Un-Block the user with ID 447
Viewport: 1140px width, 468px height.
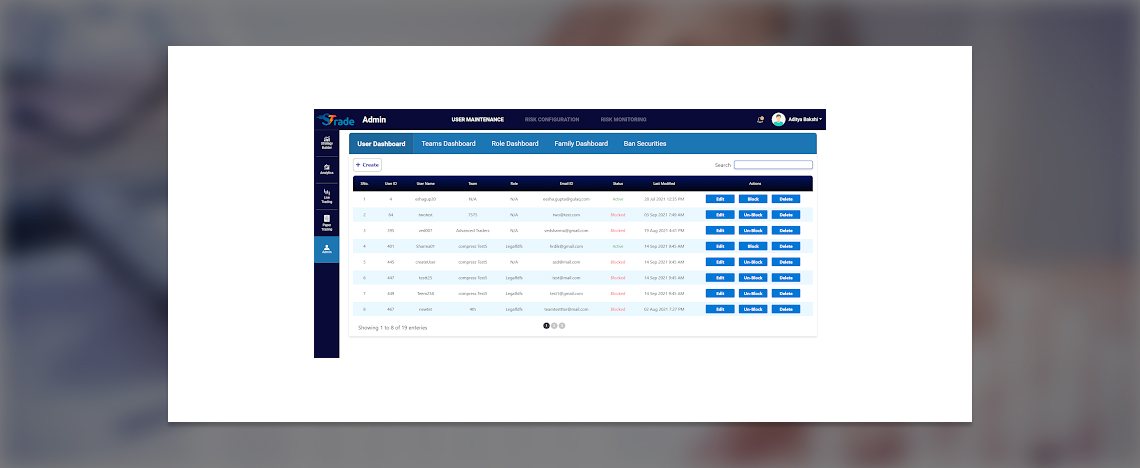[x=752, y=278]
